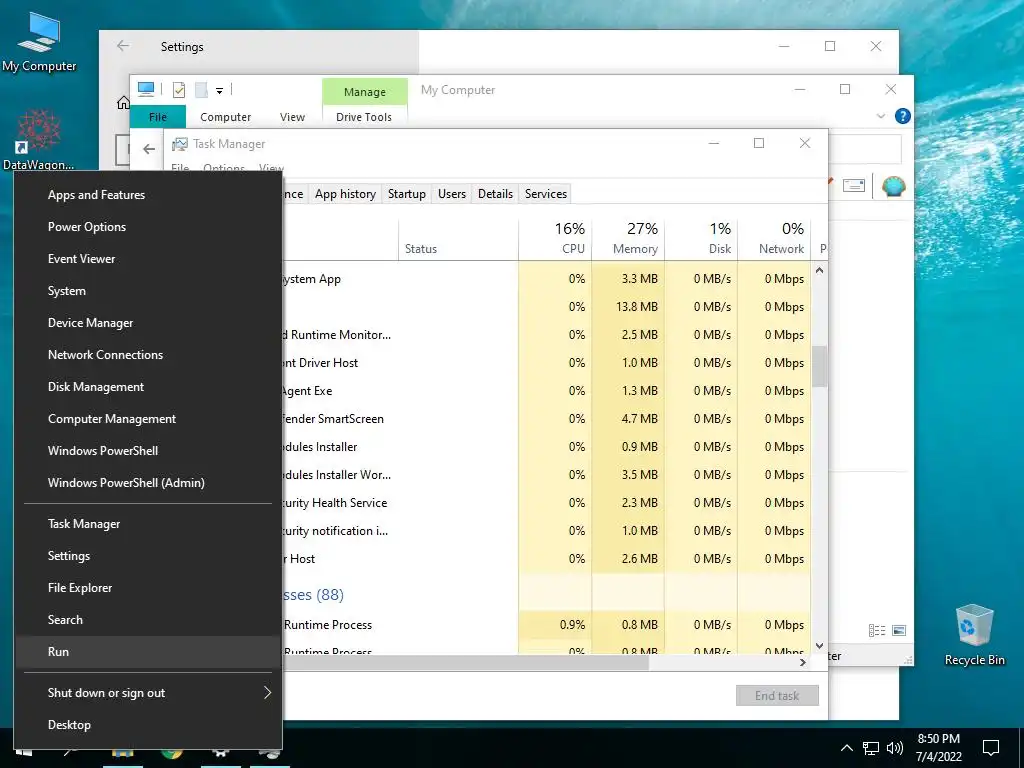1024x768 pixels.
Task: Switch to the App history tab
Action: [345, 194]
